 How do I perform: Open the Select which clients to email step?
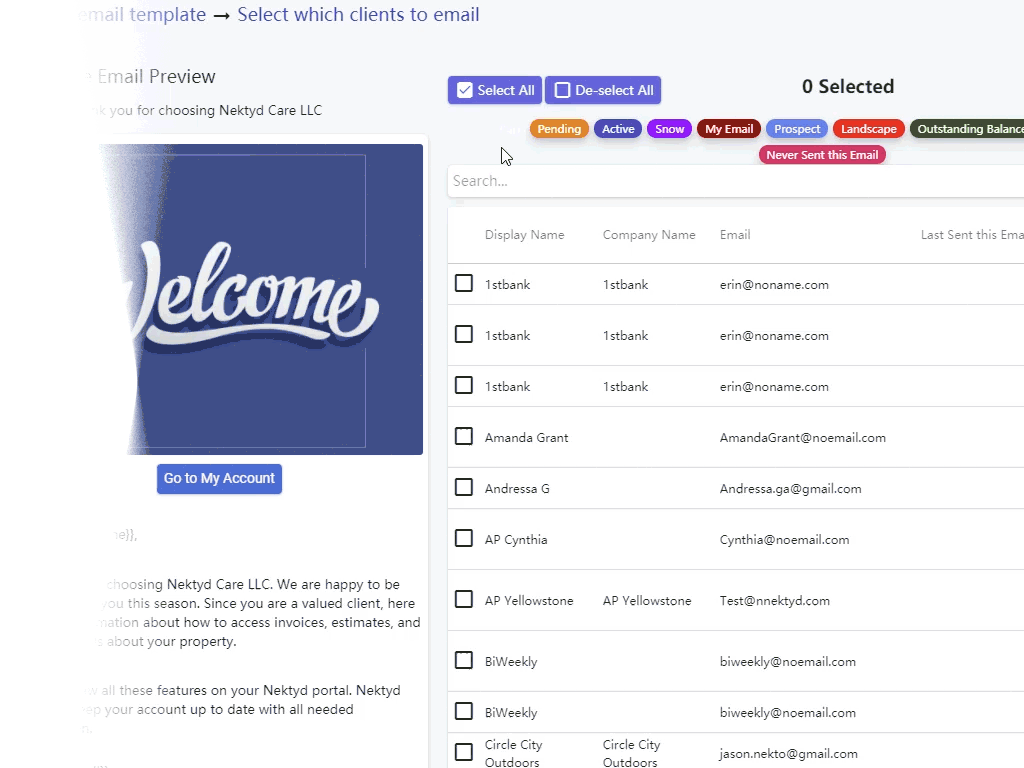pyautogui.click(x=358, y=14)
